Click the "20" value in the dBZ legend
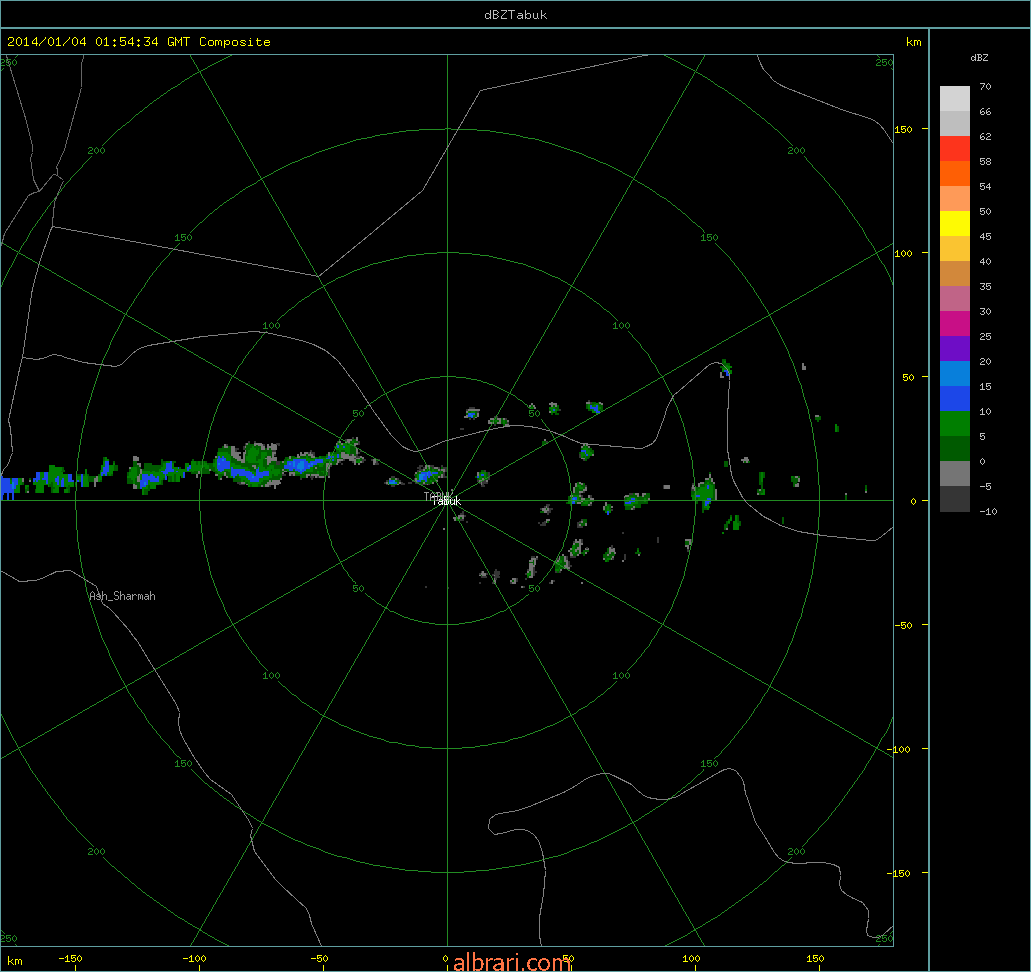This screenshot has height=972, width=1031. [985, 361]
